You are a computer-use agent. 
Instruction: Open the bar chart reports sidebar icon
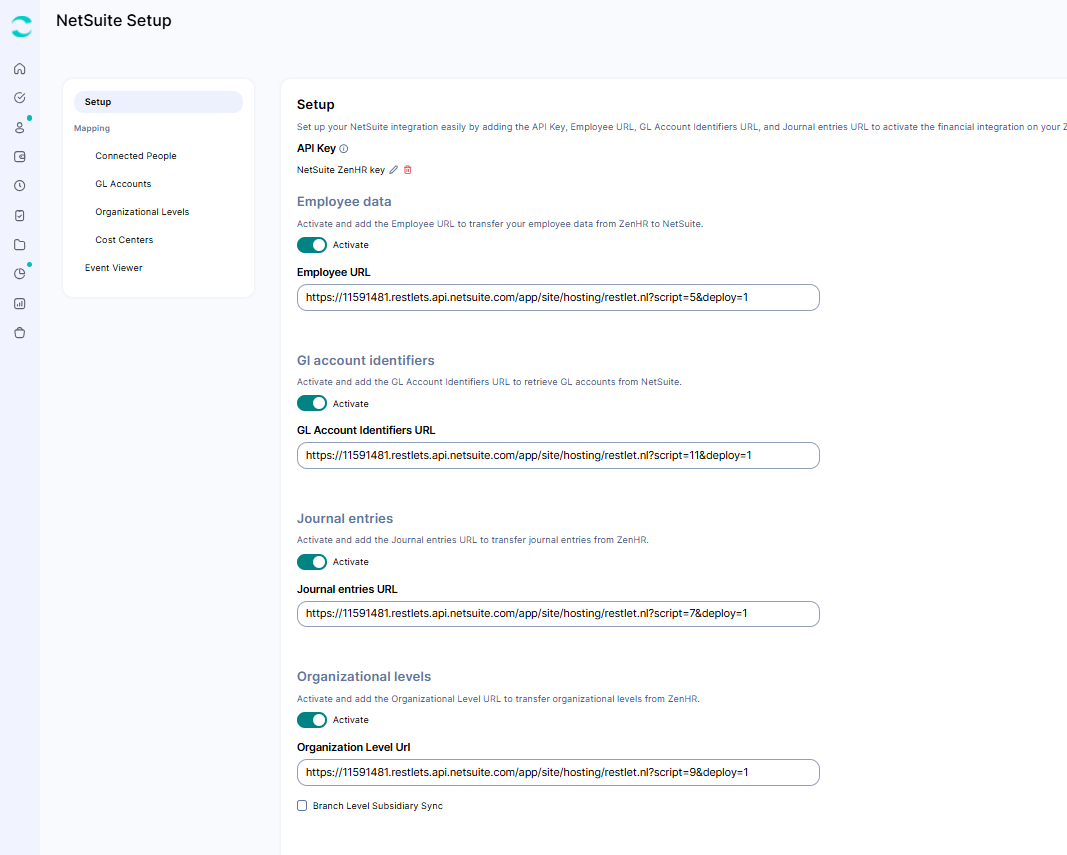click(x=20, y=304)
